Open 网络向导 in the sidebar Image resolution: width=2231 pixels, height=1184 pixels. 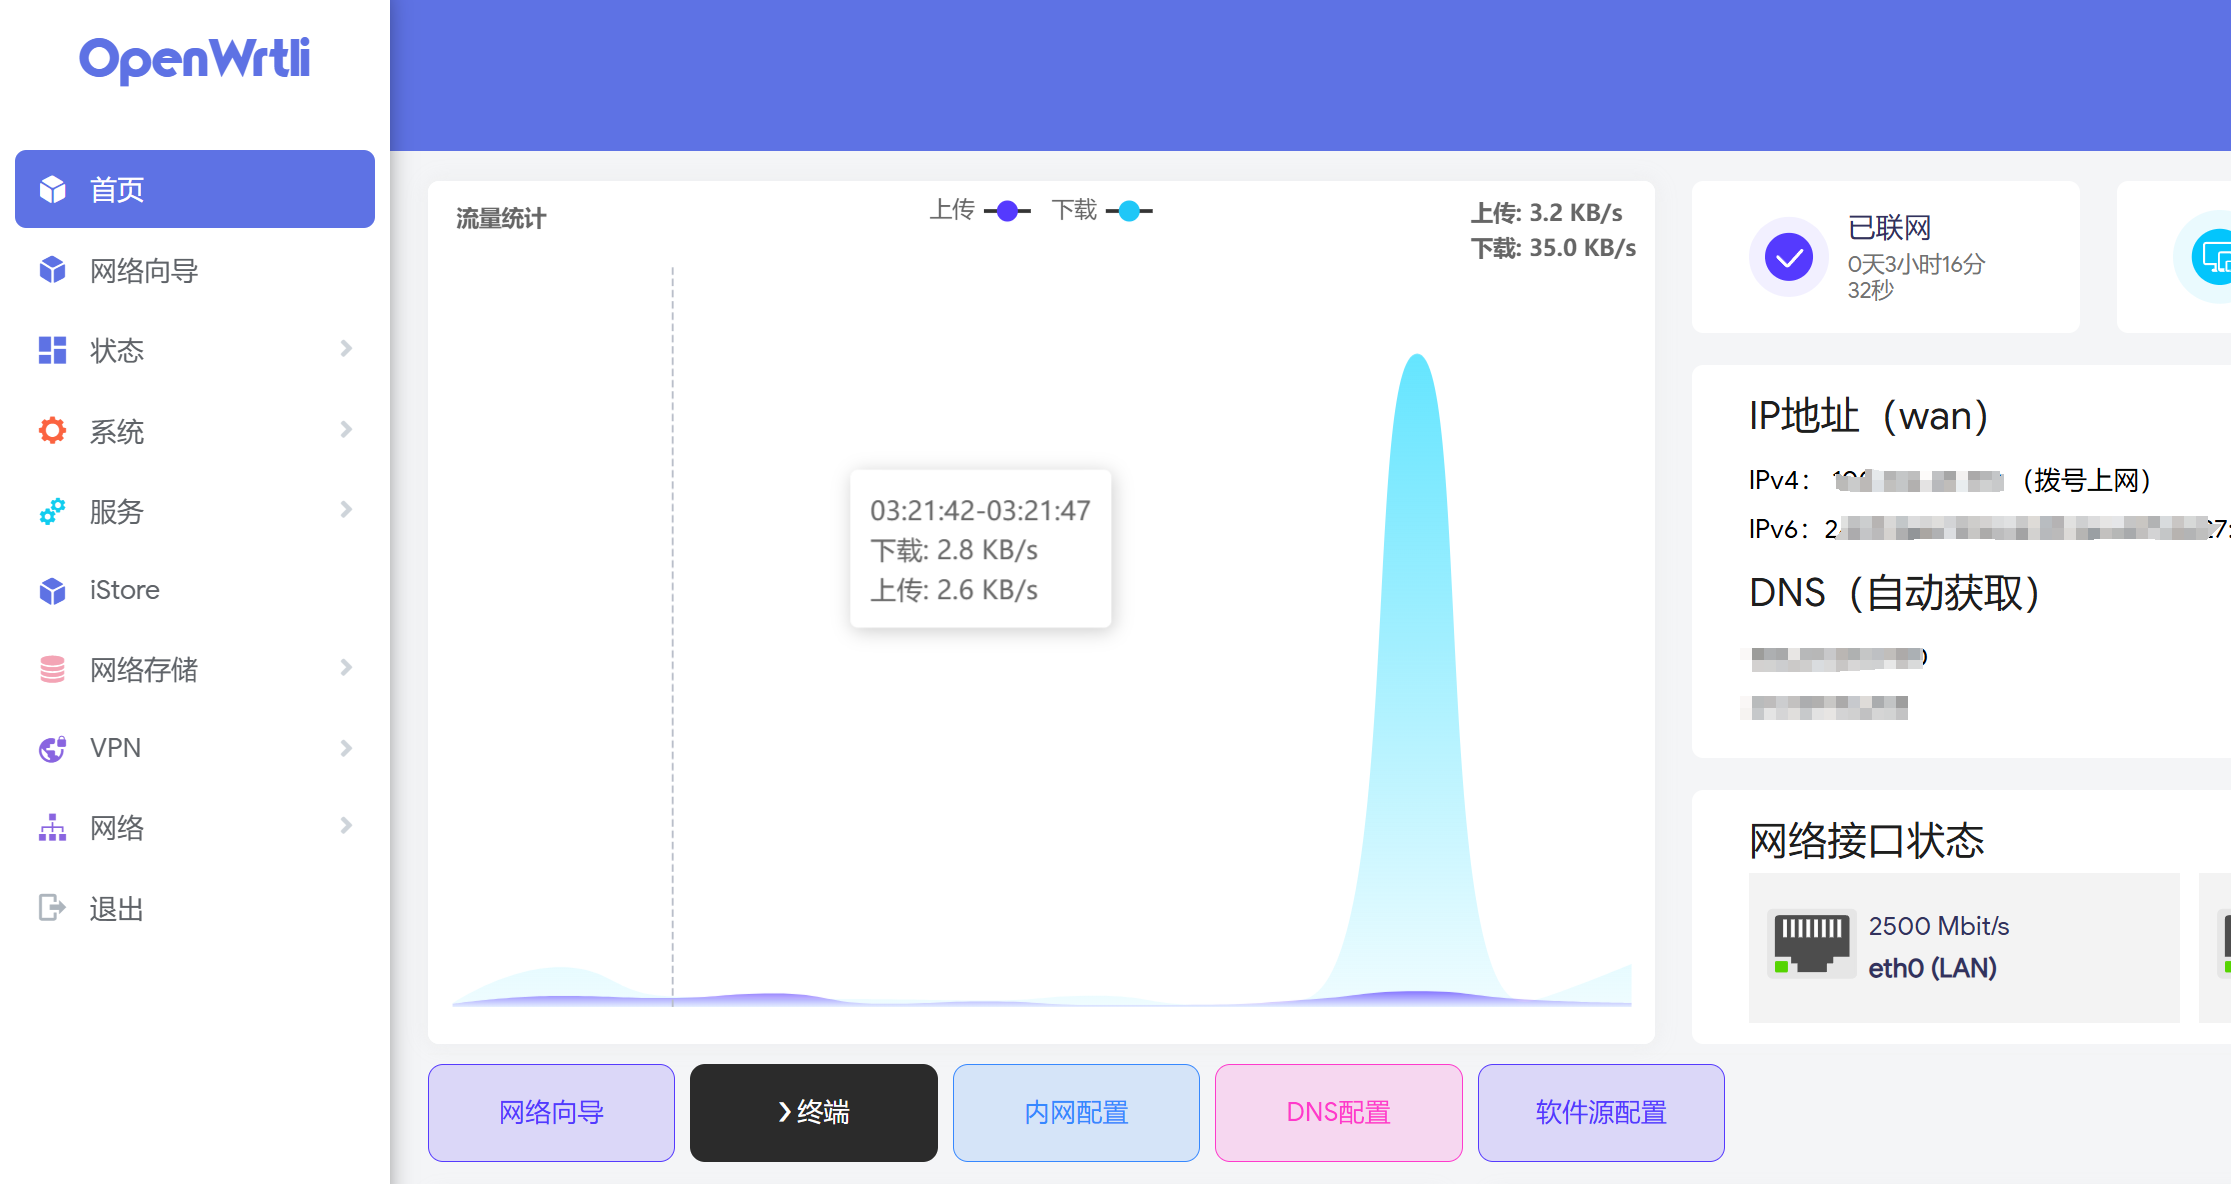pos(144,271)
